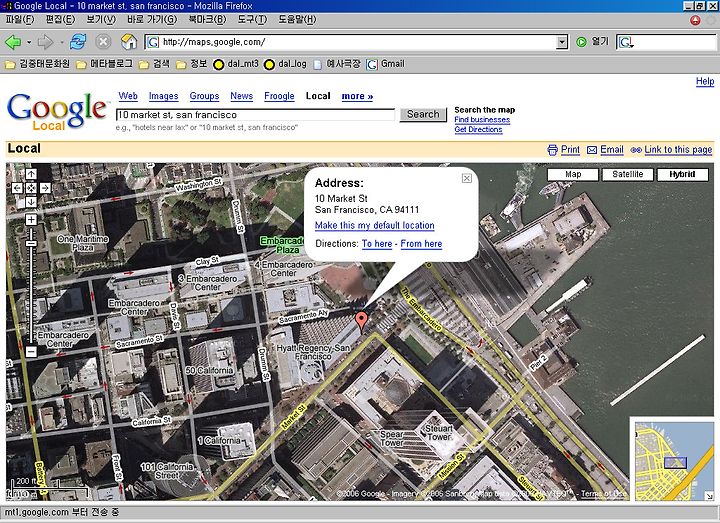Pan the map down with the arrow
720x523 pixels.
click(x=31, y=202)
